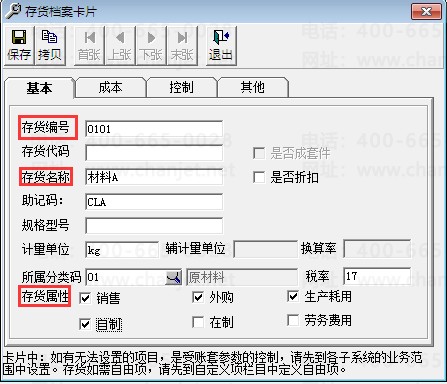Click the 换算率 input field
Image resolution: width=447 pixels, height=384 pixels.
click(x=377, y=249)
